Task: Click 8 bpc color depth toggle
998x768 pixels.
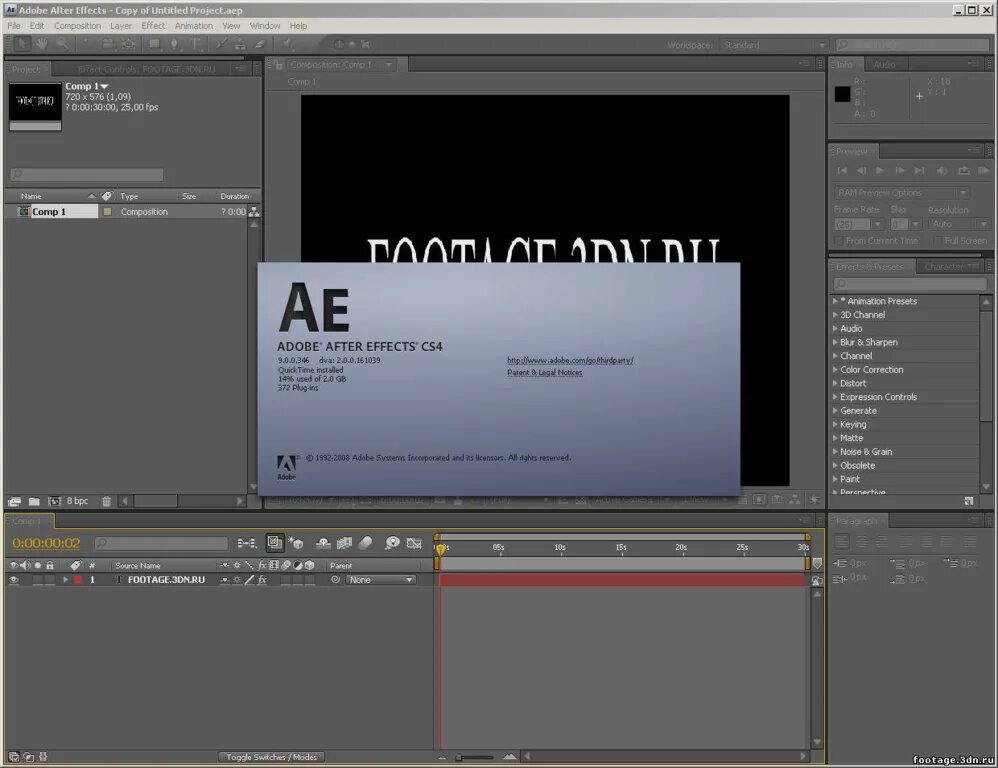Action: tap(77, 501)
